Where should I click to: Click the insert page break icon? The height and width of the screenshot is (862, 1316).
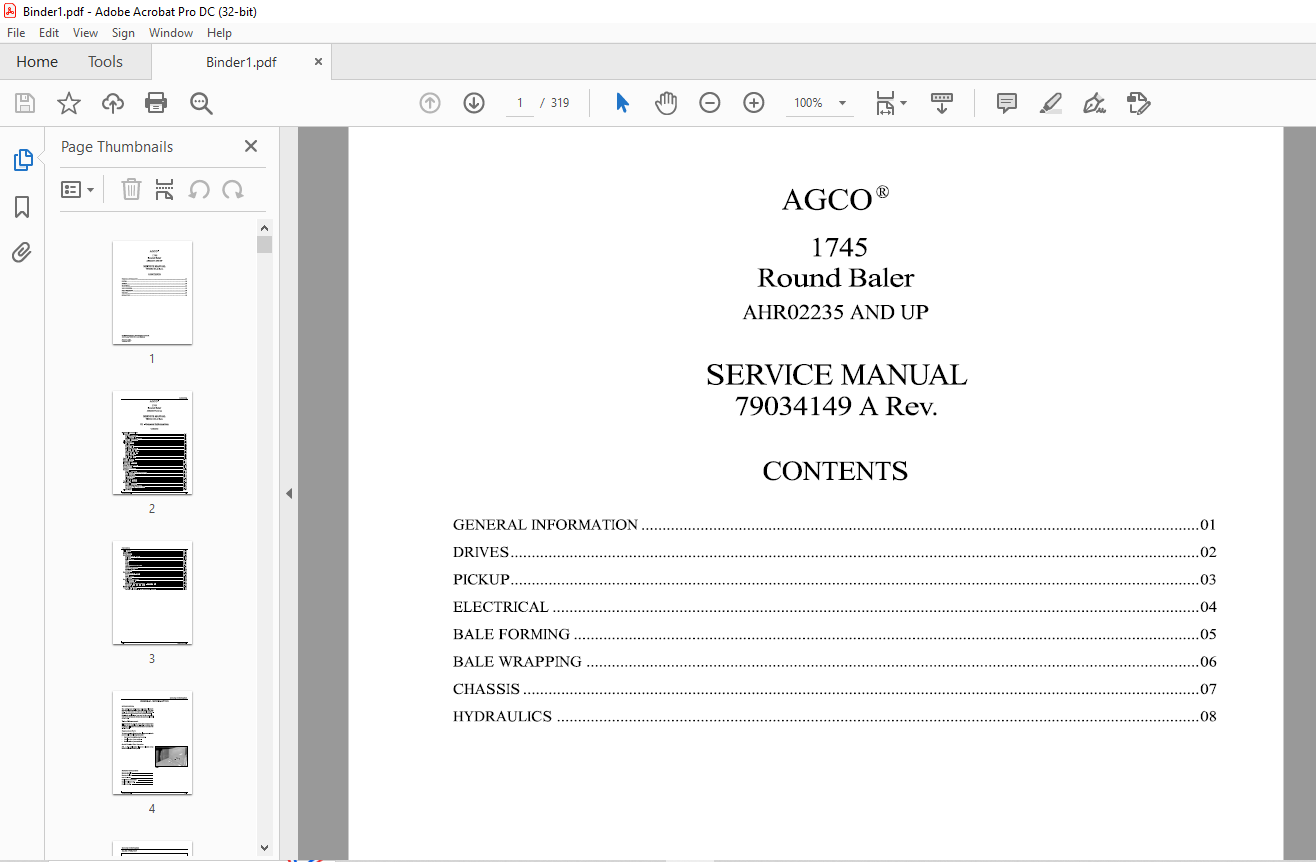click(x=165, y=189)
